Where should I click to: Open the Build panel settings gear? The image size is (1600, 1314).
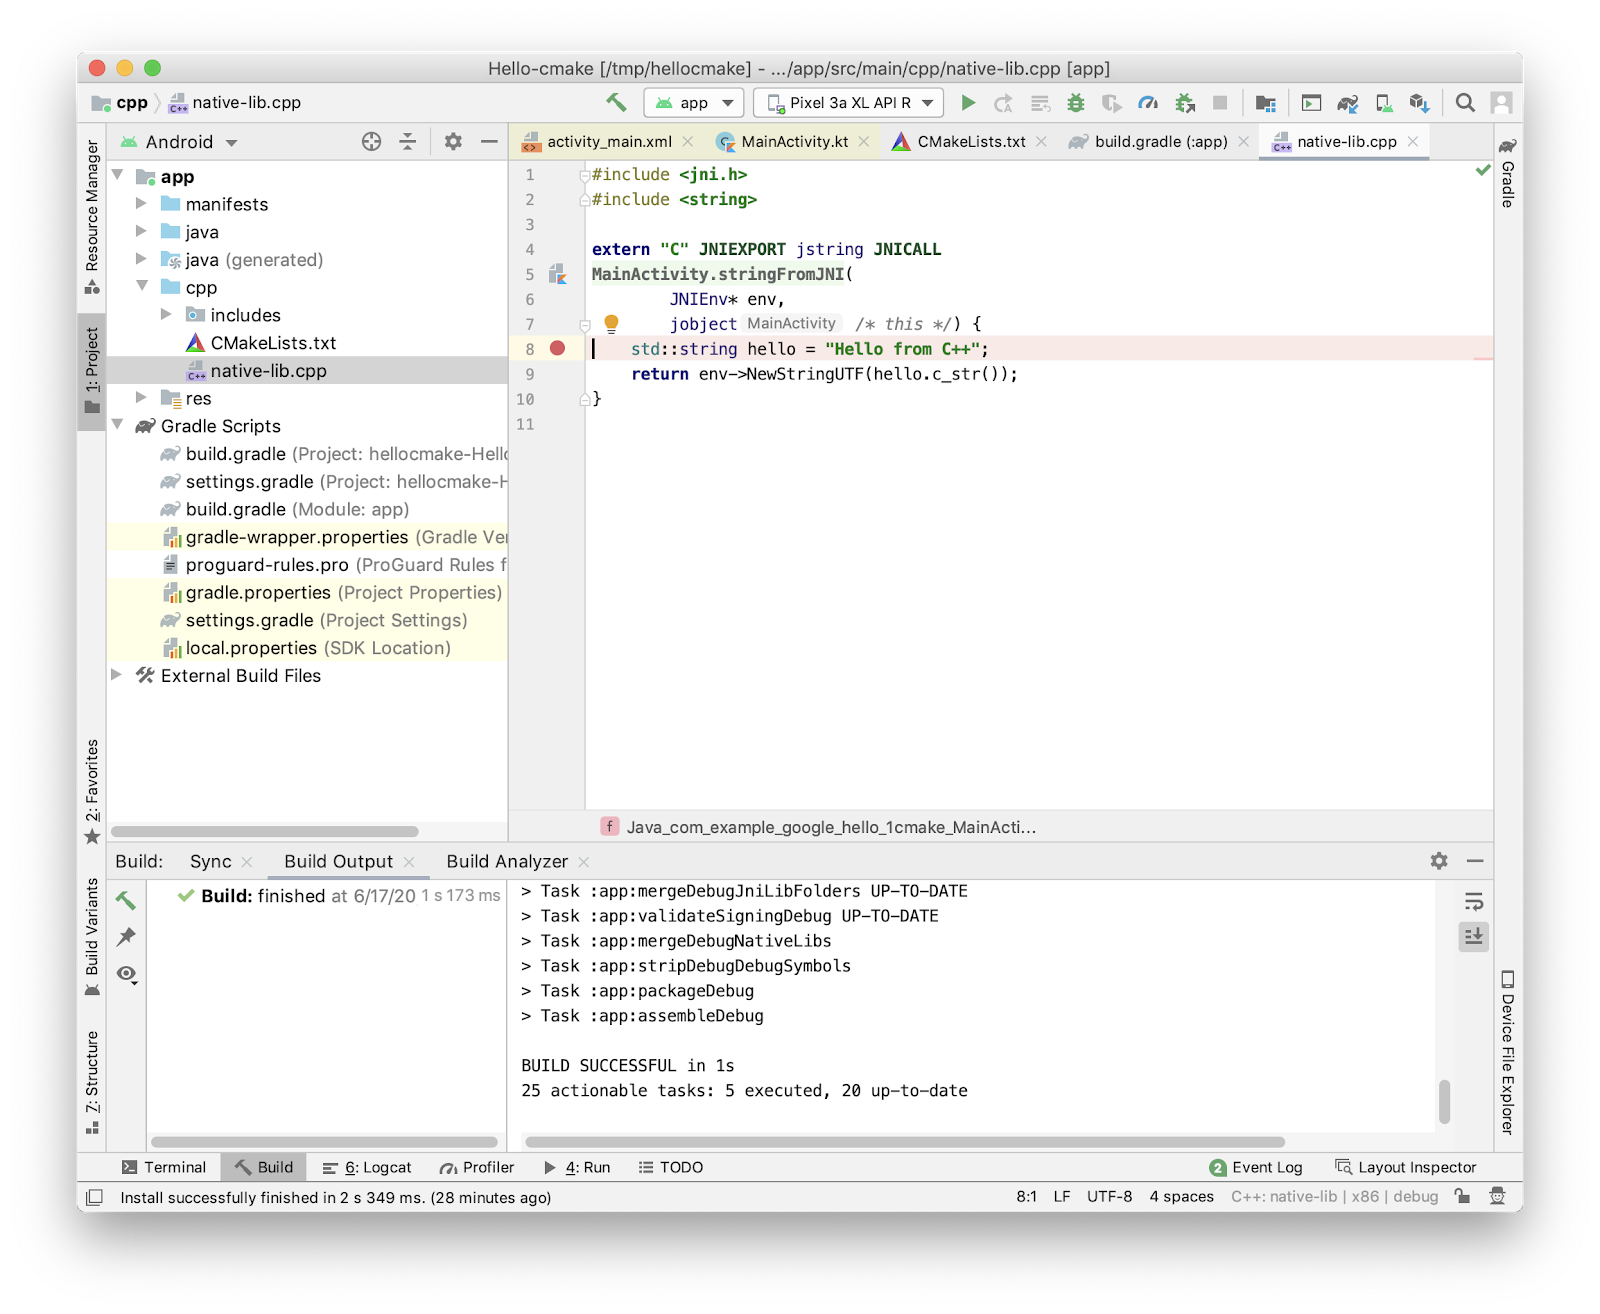[1439, 861]
